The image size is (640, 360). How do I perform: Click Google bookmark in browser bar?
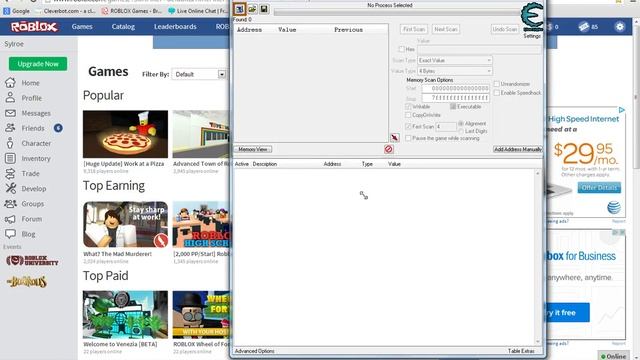point(17,11)
